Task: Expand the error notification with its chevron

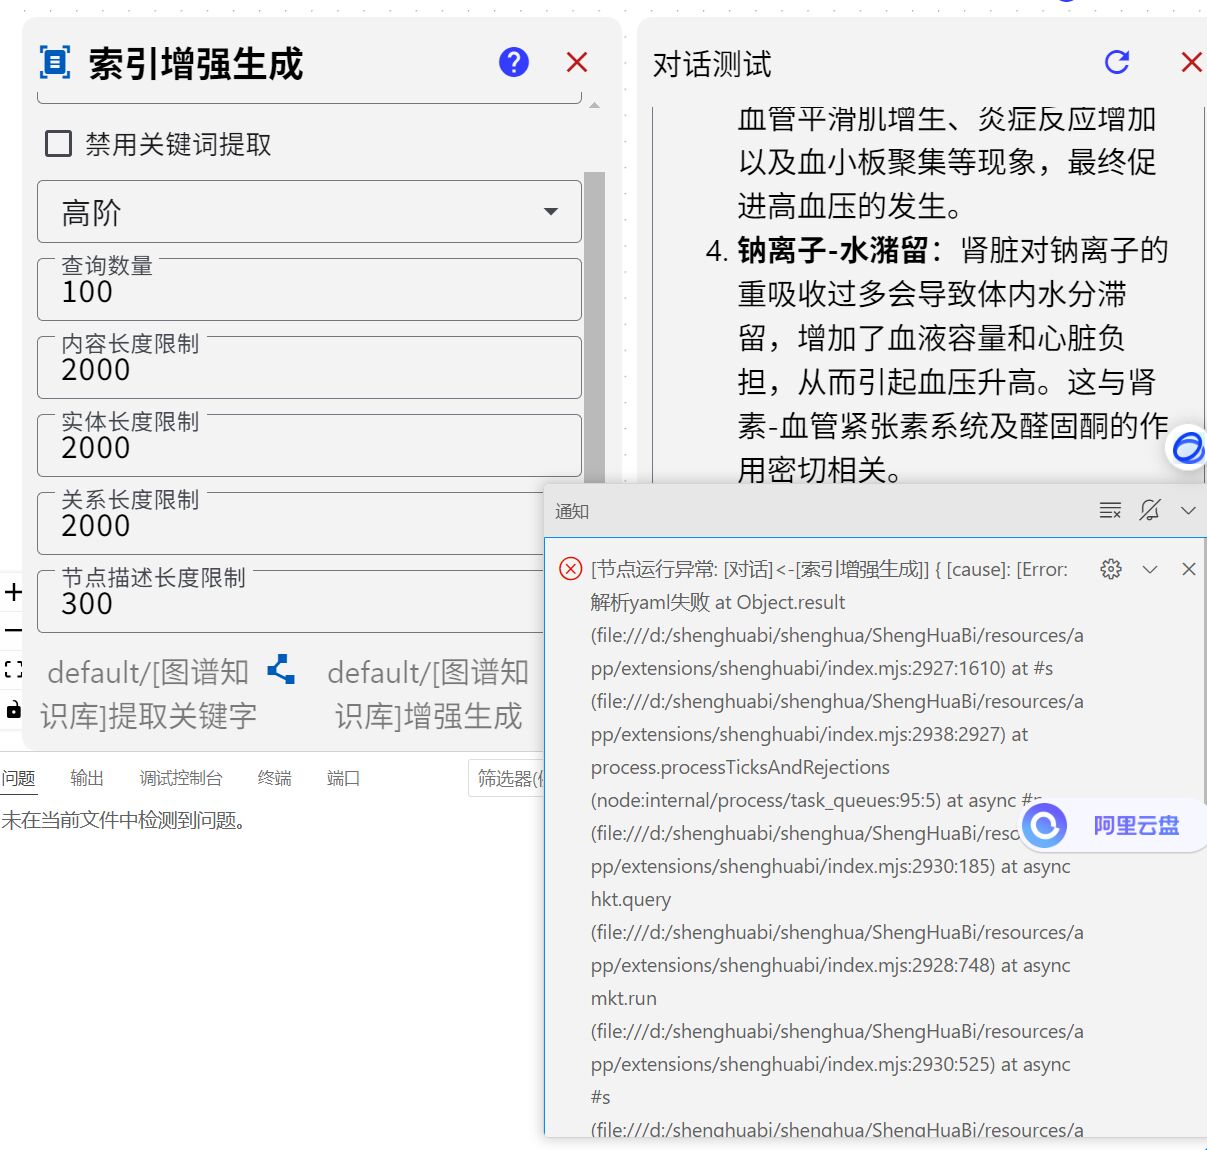Action: [x=1150, y=569]
